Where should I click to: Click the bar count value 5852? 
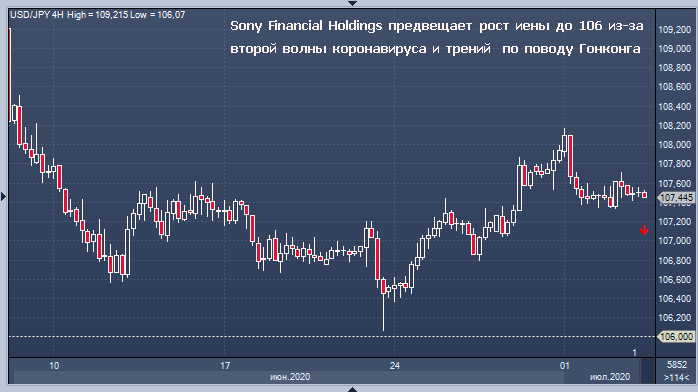pyautogui.click(x=676, y=365)
